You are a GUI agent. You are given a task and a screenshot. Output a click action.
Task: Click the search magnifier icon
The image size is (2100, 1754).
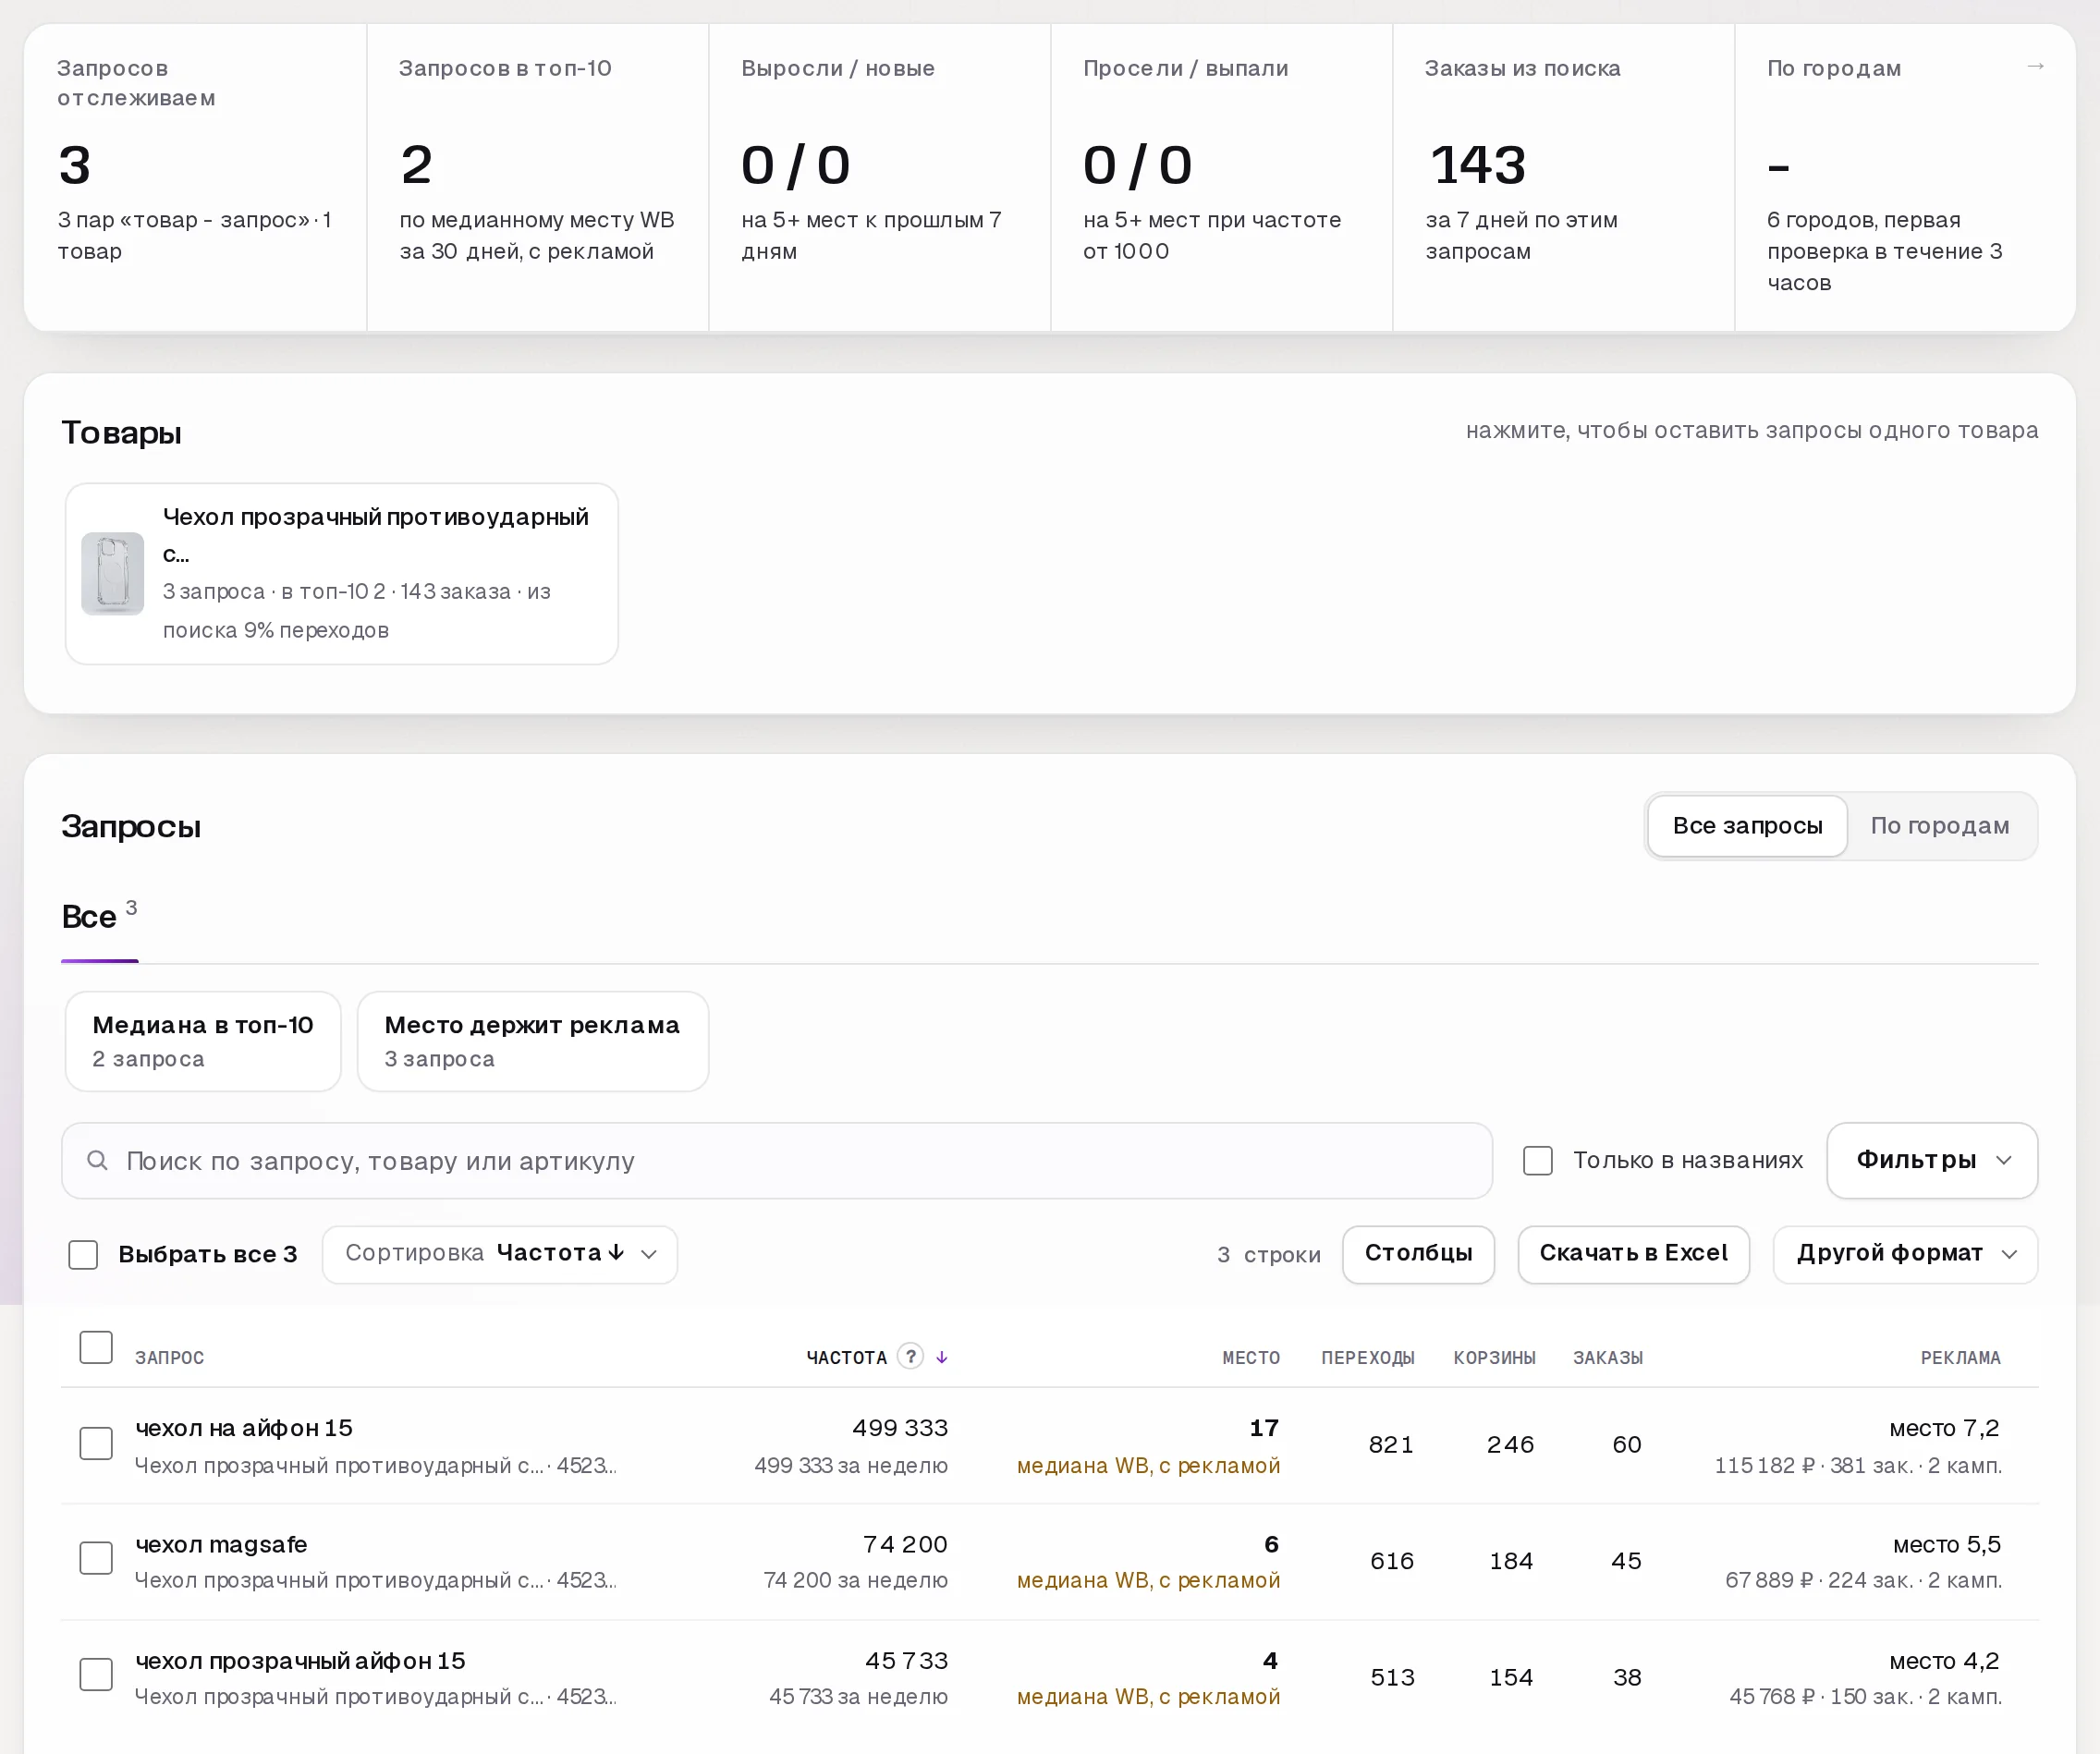coord(97,1160)
